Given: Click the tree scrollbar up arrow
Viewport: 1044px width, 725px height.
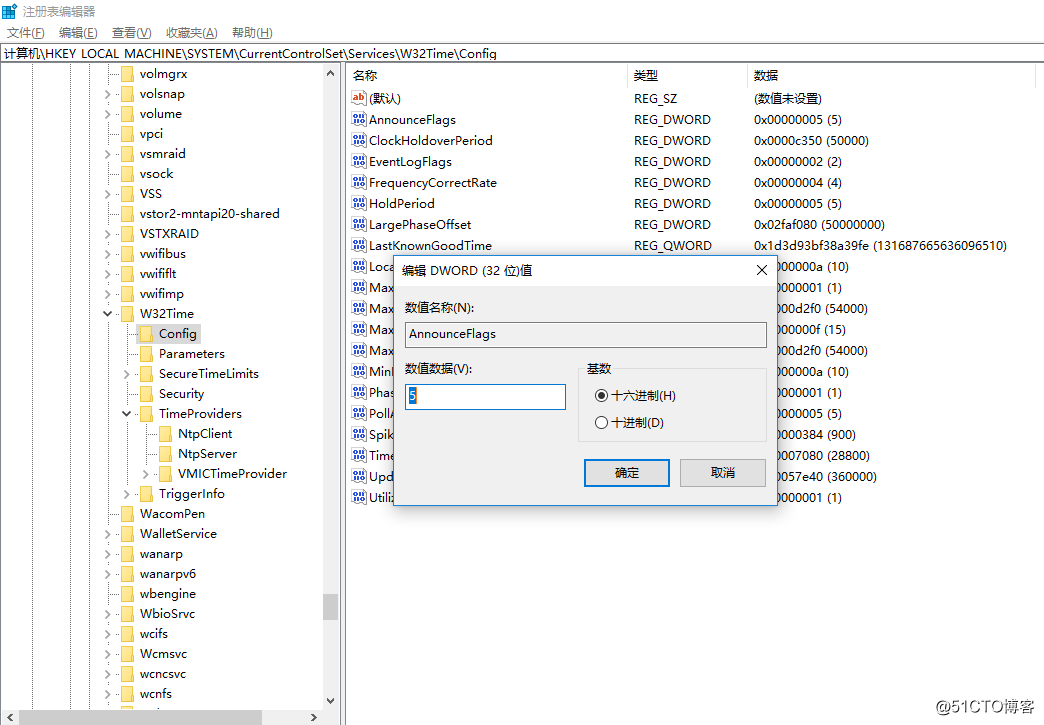Looking at the screenshot, I should [x=330, y=74].
